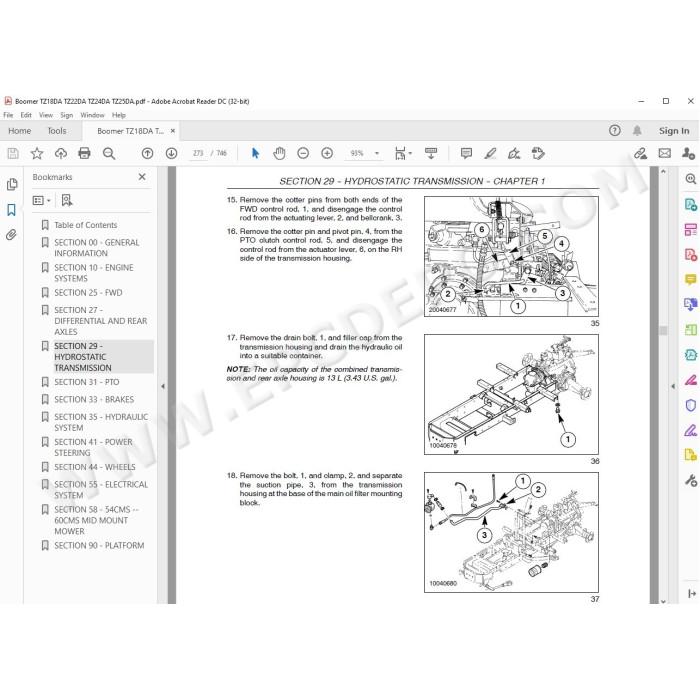The width and height of the screenshot is (700, 700).
Task: Click the page number input field
Action: pos(198,154)
